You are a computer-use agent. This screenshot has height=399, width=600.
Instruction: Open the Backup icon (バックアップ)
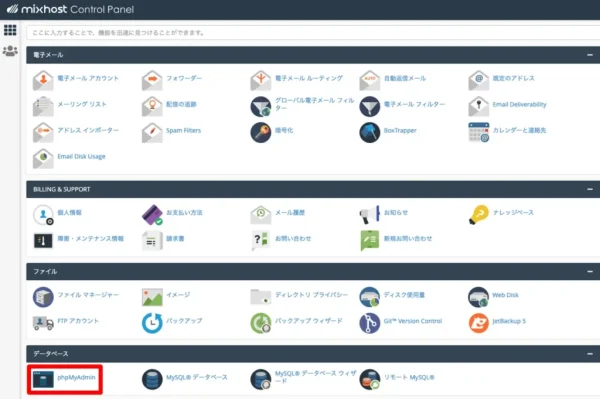tap(152, 323)
